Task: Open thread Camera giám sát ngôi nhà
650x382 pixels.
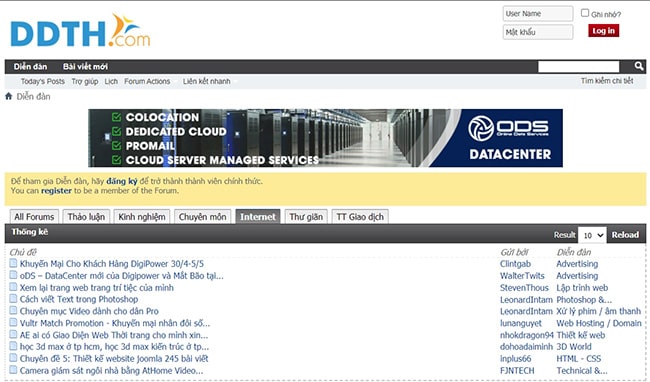Action: pyautogui.click(x=112, y=370)
